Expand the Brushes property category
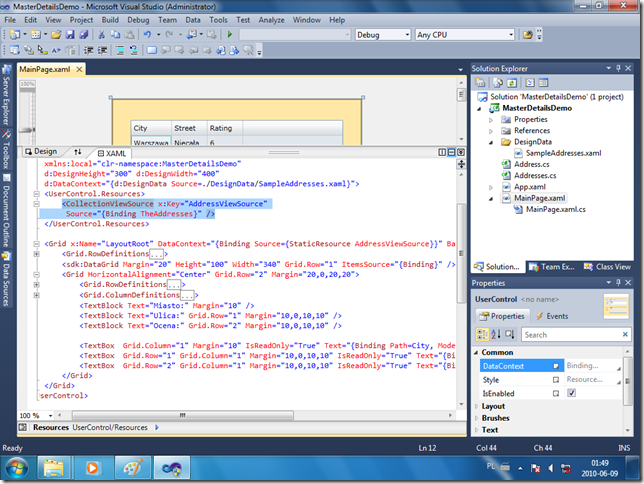This screenshot has height=484, width=644. point(476,418)
